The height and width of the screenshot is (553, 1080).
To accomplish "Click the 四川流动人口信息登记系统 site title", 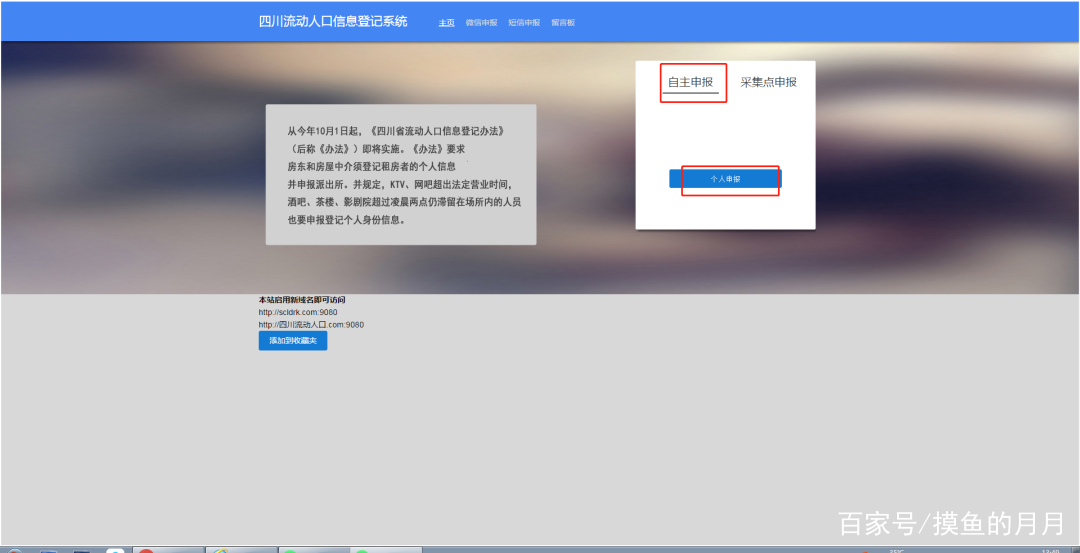I will point(333,21).
